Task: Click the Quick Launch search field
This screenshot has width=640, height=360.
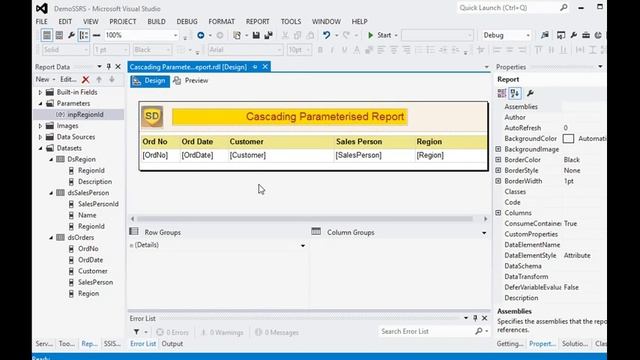Action: coord(507,8)
